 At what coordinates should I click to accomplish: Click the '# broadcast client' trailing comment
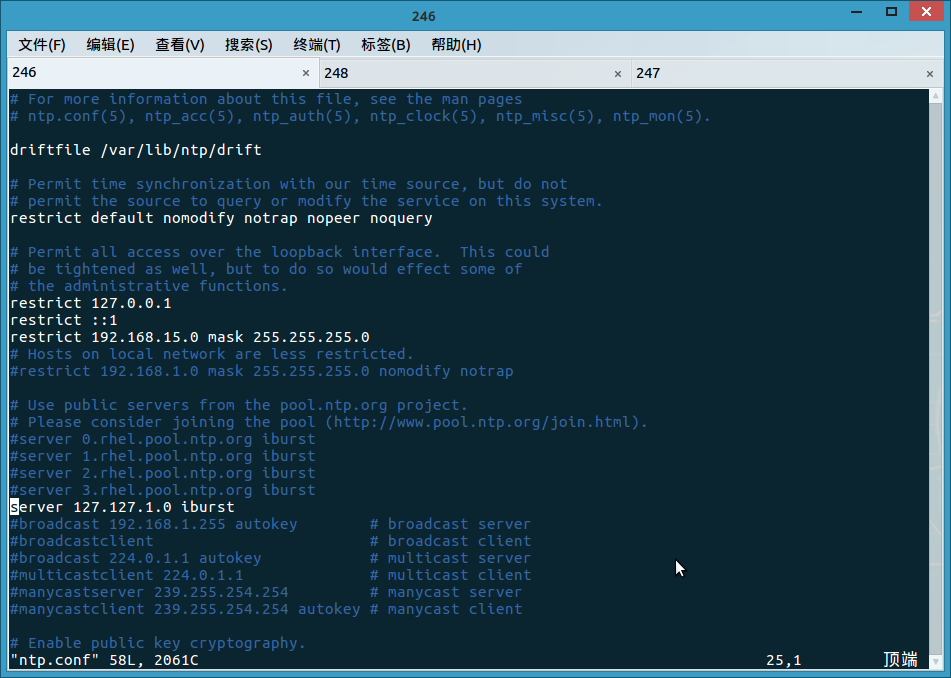pyautogui.click(x=451, y=540)
